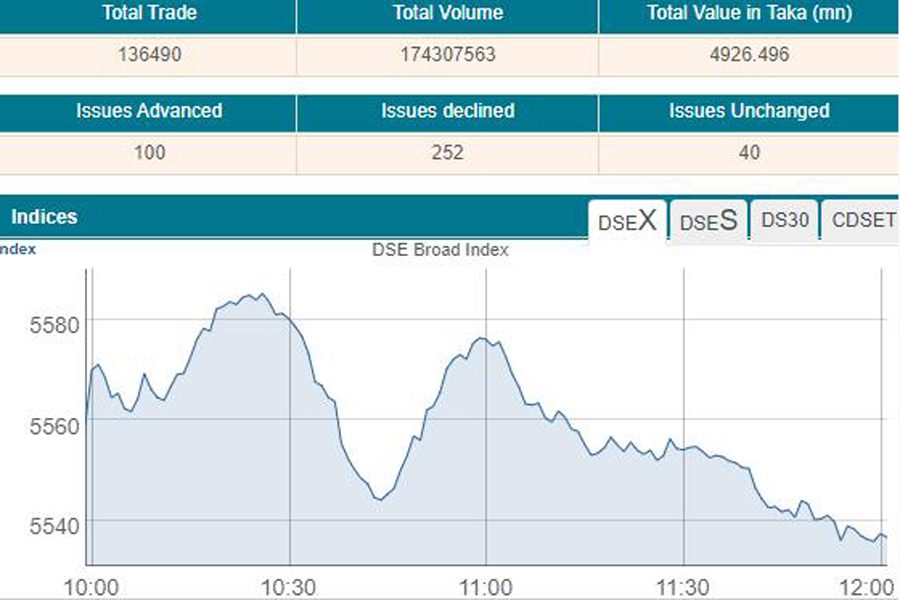Image resolution: width=900 pixels, height=600 pixels.
Task: Click the declined issues count 252
Action: click(x=447, y=153)
